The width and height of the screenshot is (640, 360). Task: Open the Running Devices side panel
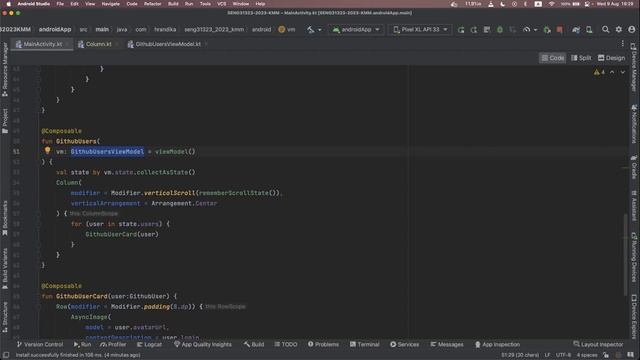point(634,257)
